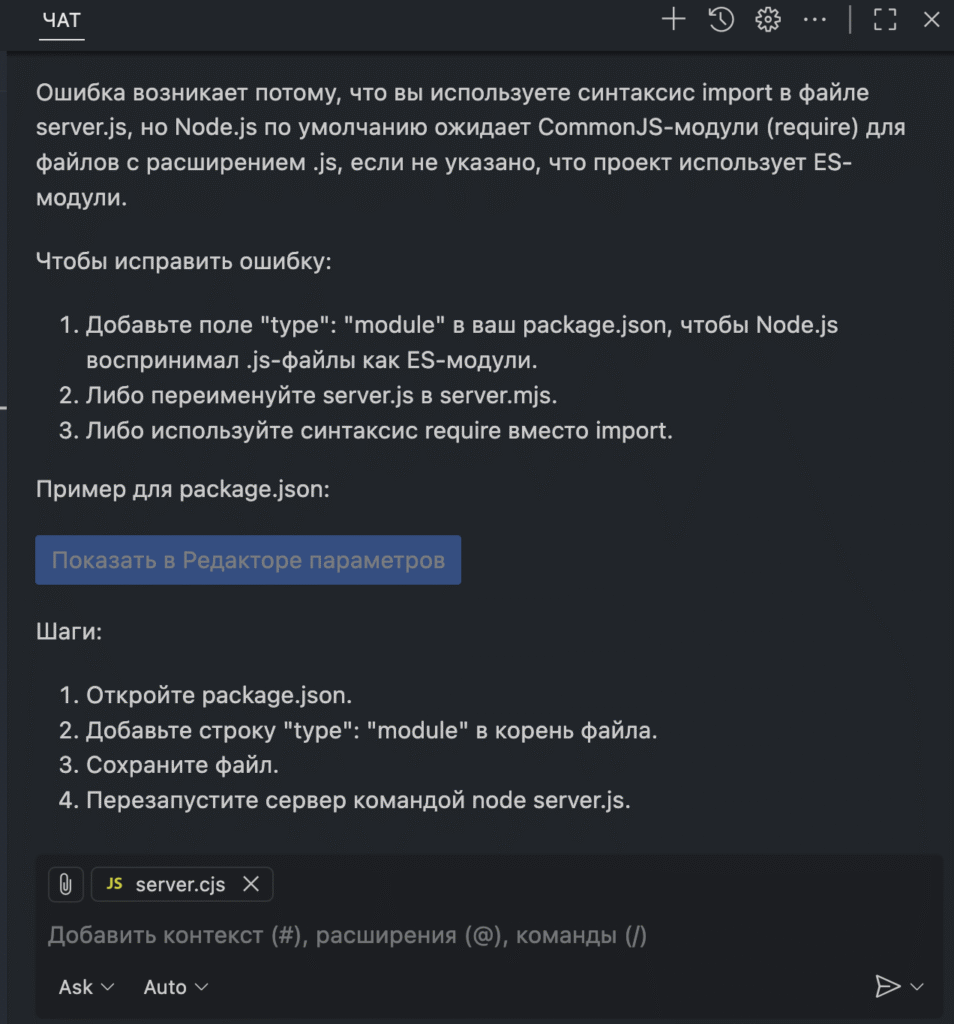Close the chat panel
Image resolution: width=954 pixels, height=1024 pixels.
[931, 19]
